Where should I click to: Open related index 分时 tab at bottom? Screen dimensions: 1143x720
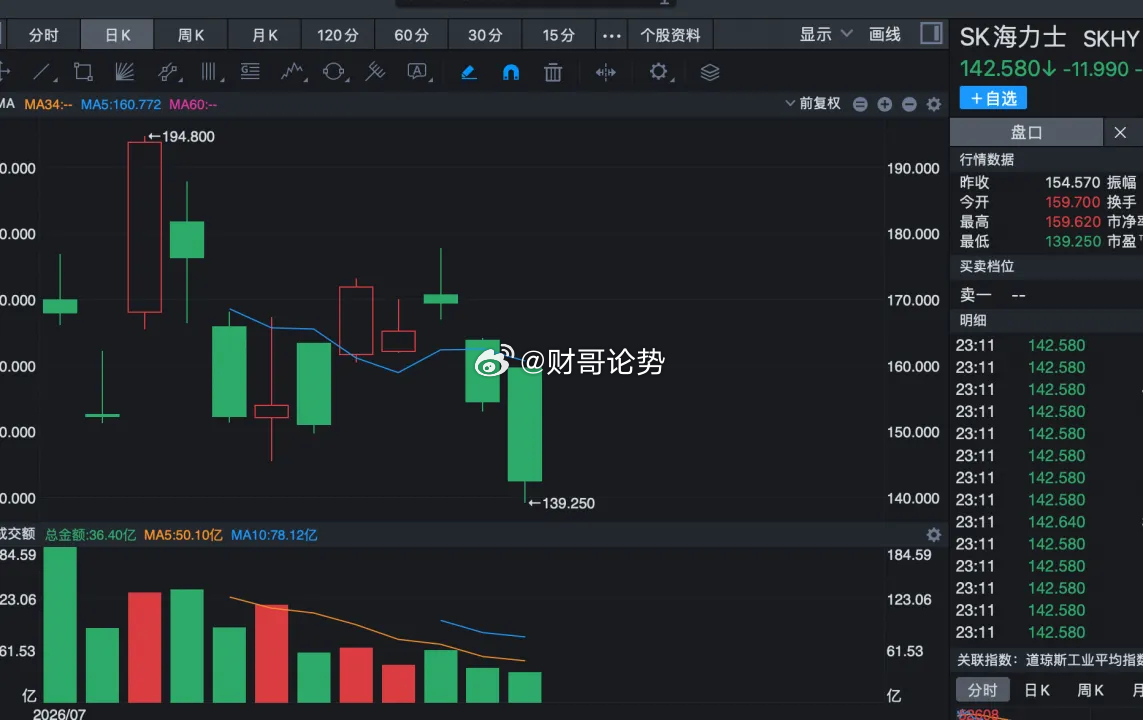[982, 689]
